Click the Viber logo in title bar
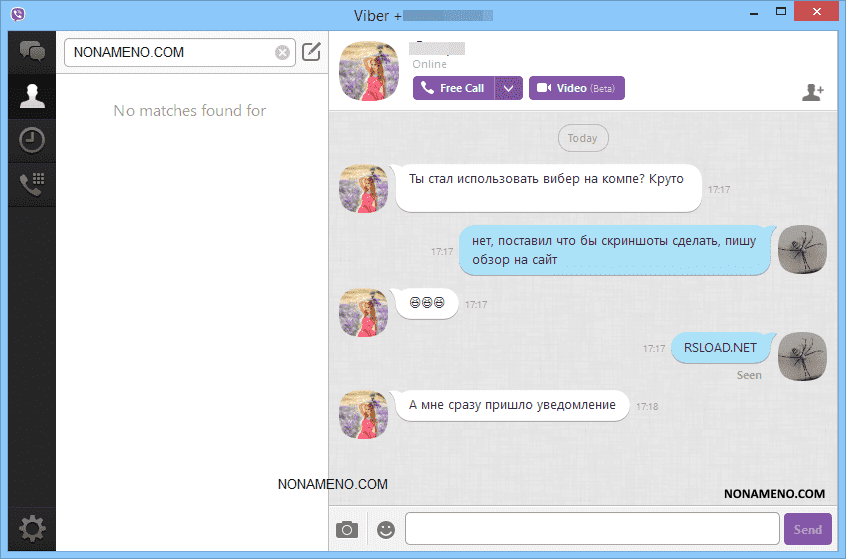Viewport: 846px width, 559px height. pos(14,15)
